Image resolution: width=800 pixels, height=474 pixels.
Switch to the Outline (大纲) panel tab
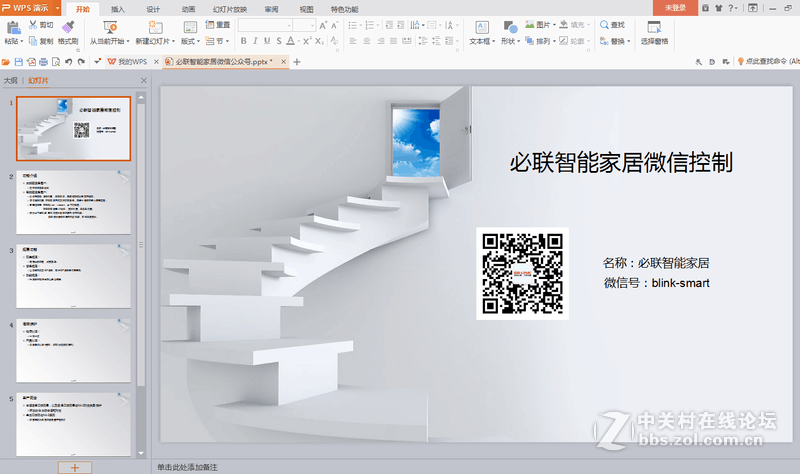10,81
